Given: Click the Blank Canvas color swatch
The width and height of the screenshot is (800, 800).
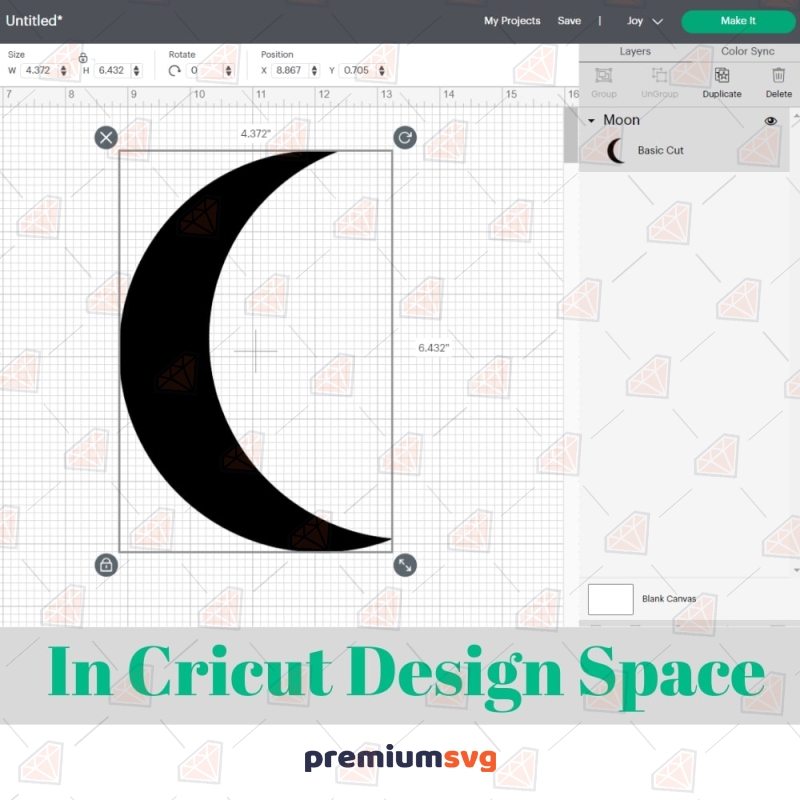Looking at the screenshot, I should 611,598.
